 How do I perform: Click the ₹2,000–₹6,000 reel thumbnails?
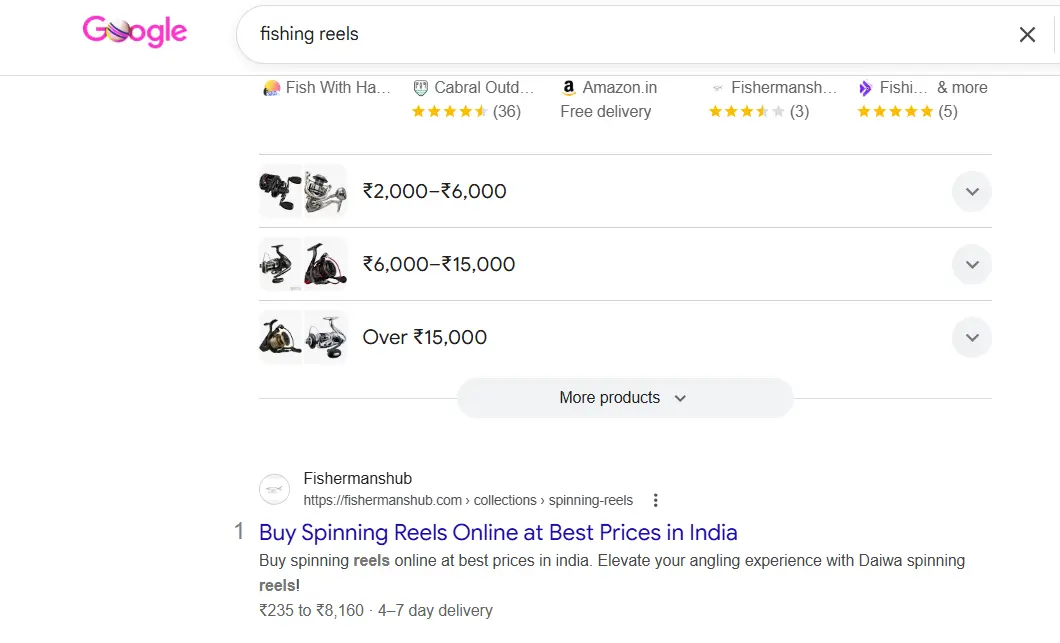(302, 191)
